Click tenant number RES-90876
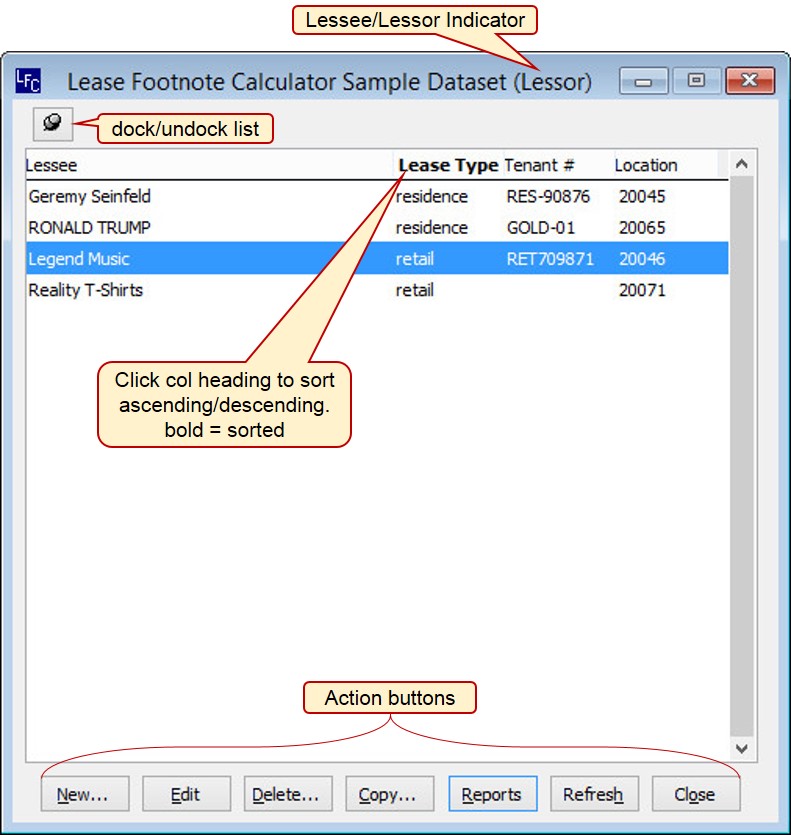791x835 pixels. coord(548,197)
